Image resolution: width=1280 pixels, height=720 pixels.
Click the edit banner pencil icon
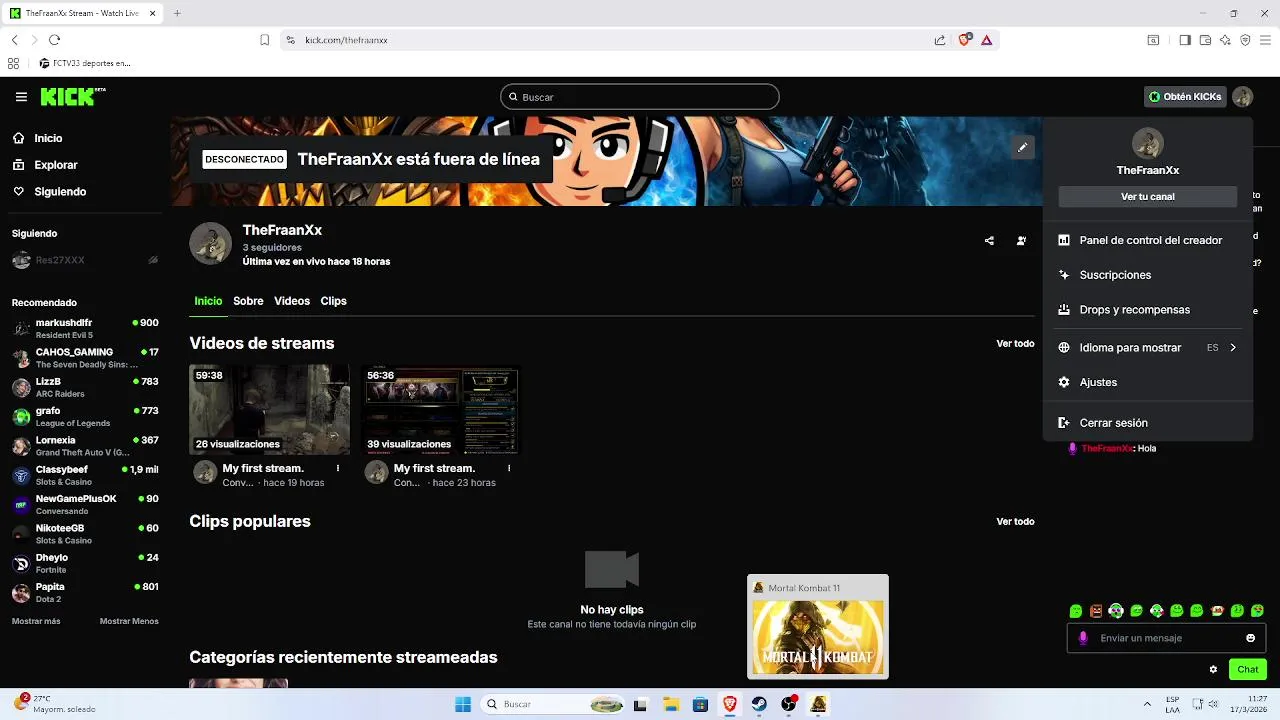pyautogui.click(x=1022, y=147)
